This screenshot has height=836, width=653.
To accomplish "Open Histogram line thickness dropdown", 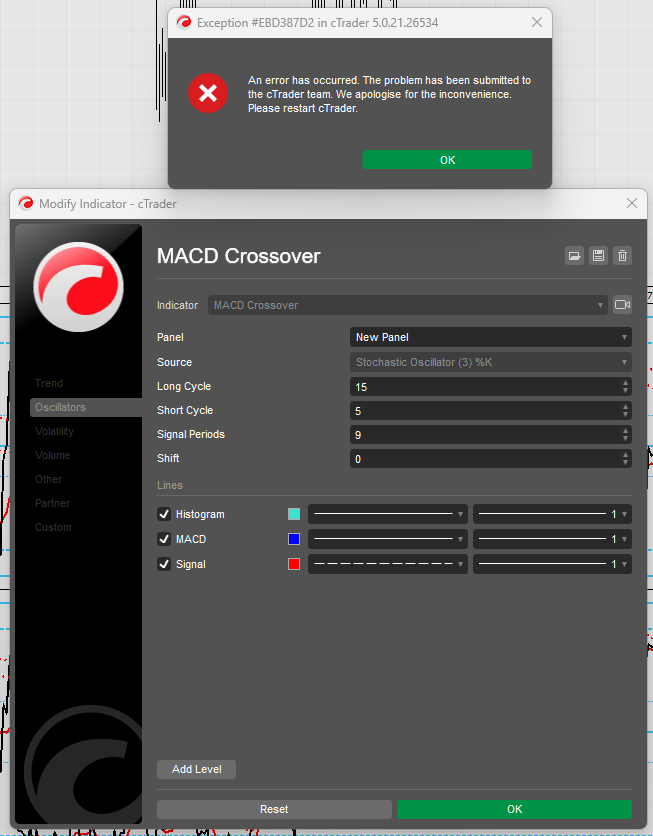I will pyautogui.click(x=552, y=514).
